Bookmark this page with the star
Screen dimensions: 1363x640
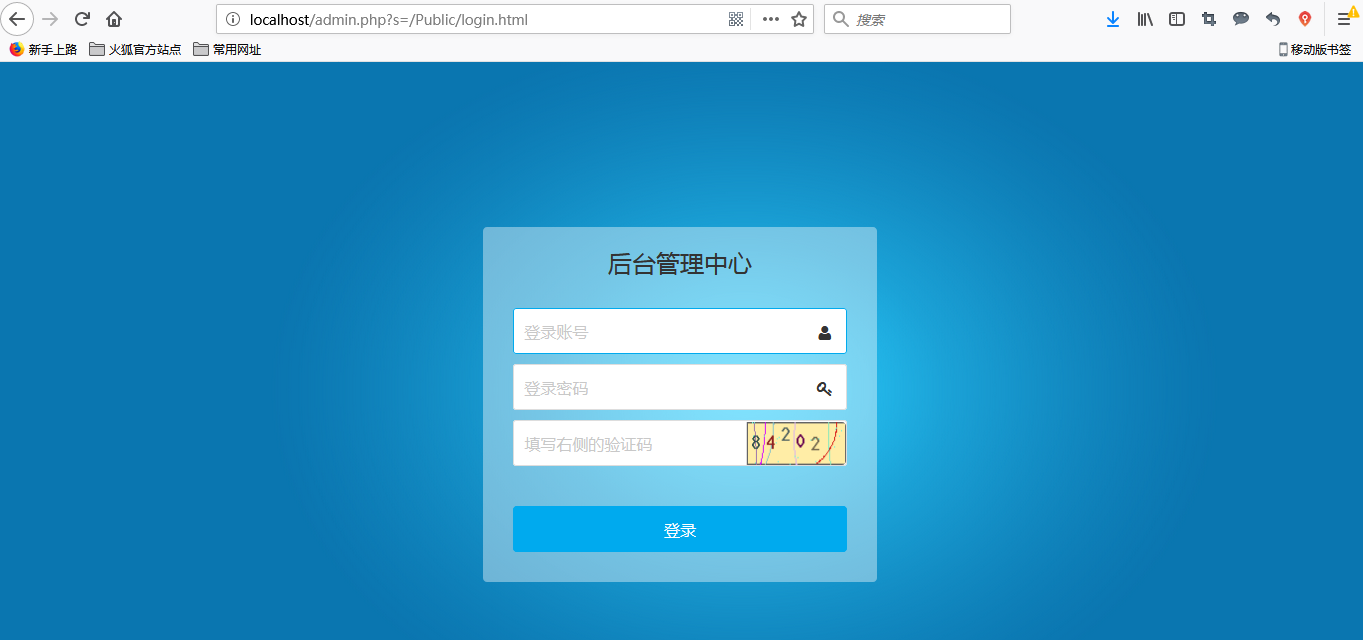tap(799, 19)
